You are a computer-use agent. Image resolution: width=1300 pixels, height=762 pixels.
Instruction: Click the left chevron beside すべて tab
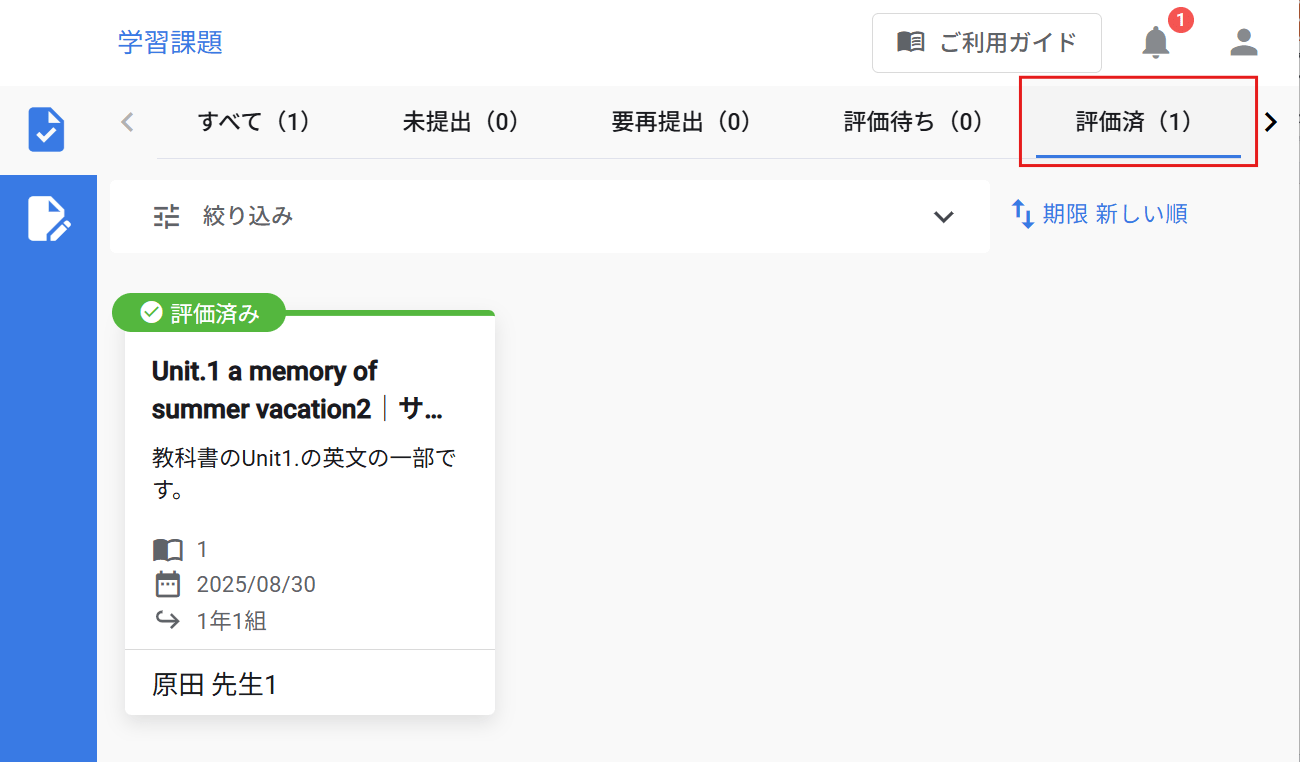pyautogui.click(x=127, y=121)
